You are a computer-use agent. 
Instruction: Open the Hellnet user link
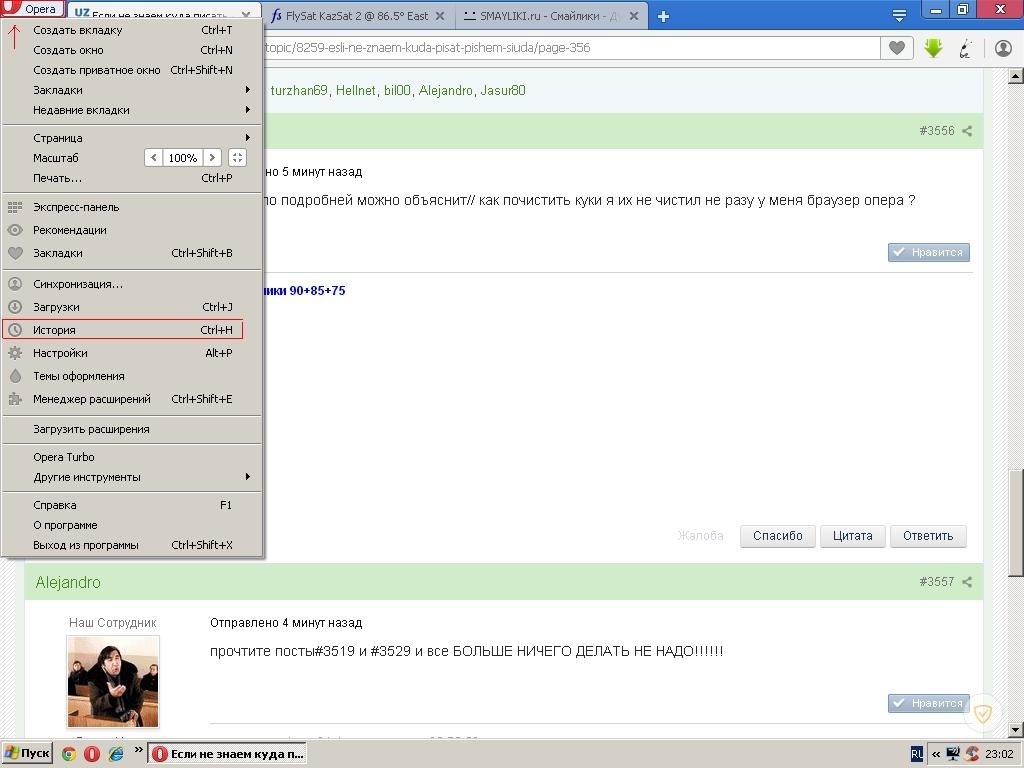[x=356, y=91]
